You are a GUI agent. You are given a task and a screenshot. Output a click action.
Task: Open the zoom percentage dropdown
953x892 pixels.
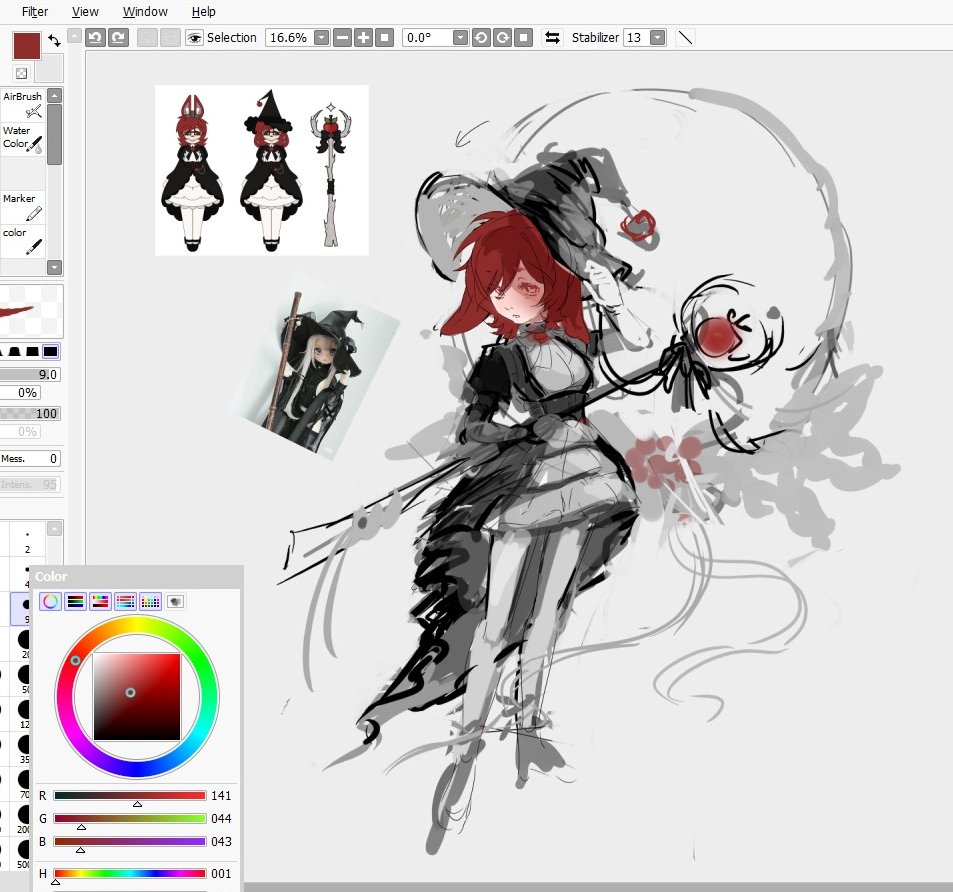click(x=322, y=38)
